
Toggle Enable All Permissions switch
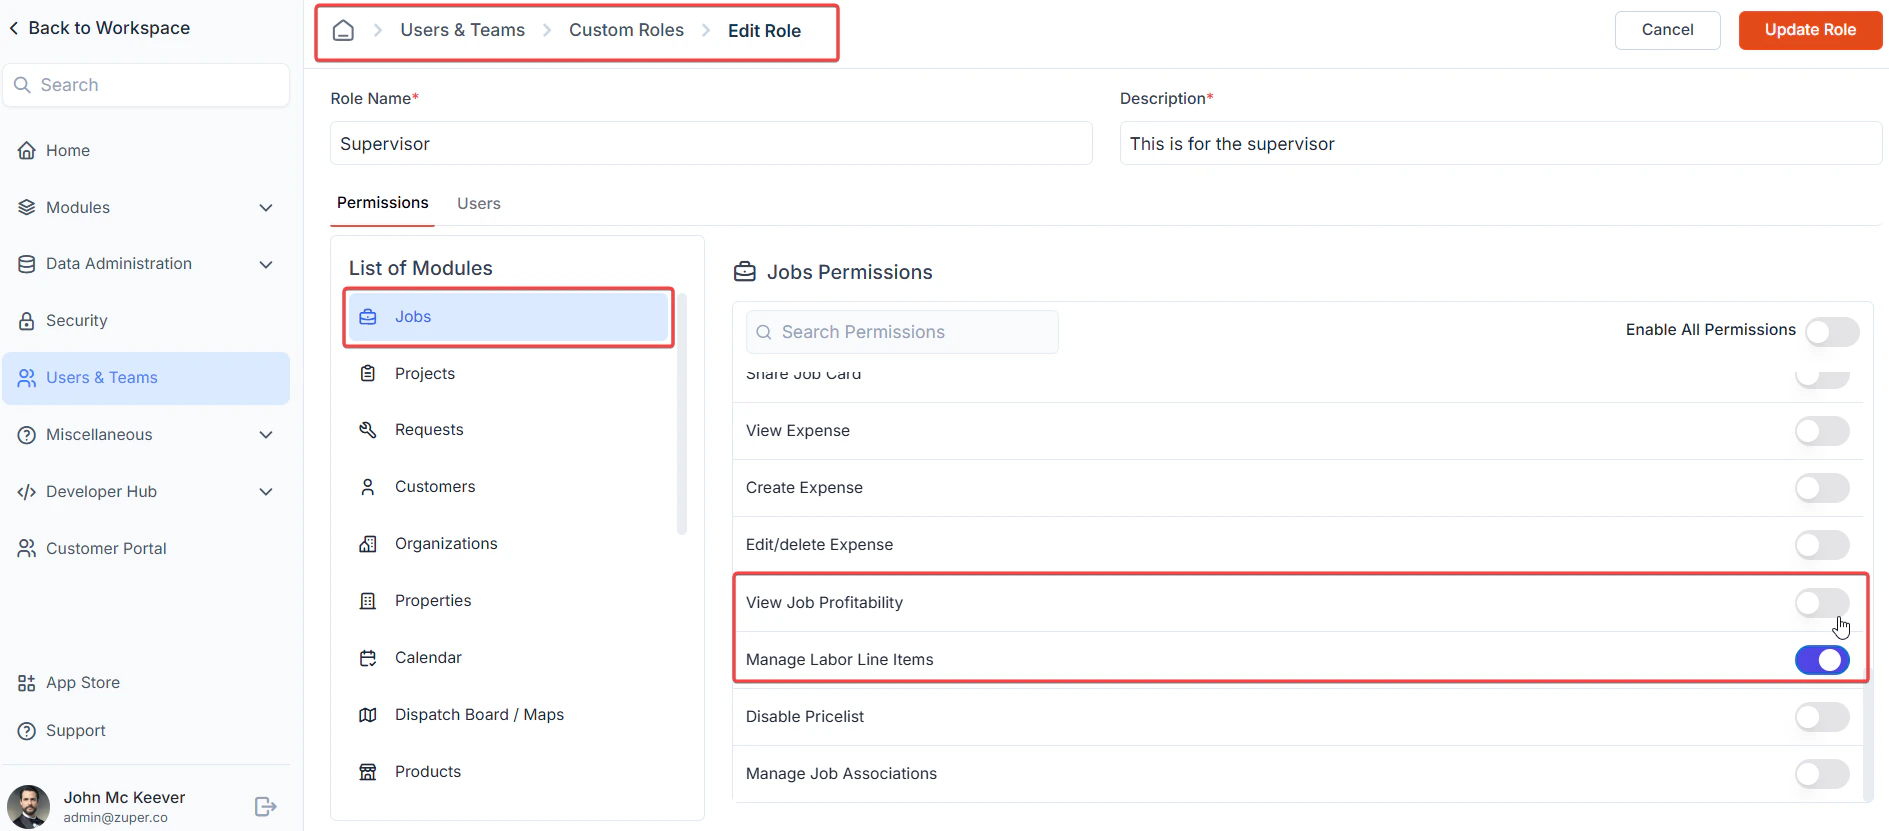coord(1832,332)
